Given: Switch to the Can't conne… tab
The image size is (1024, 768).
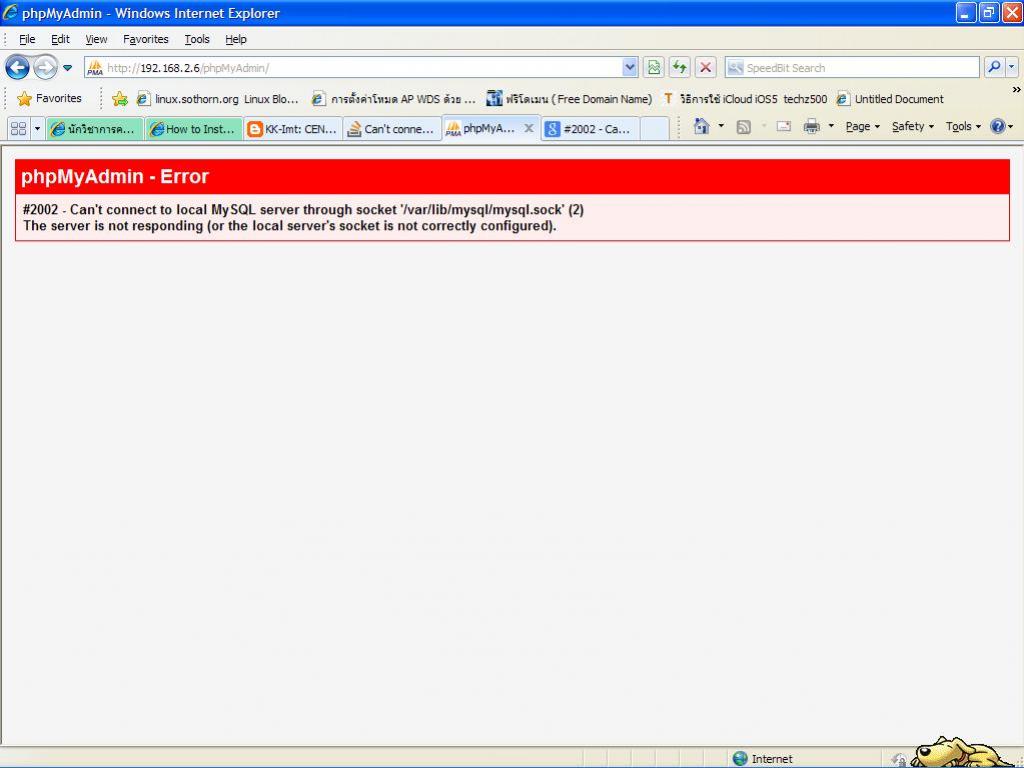Looking at the screenshot, I should point(392,129).
